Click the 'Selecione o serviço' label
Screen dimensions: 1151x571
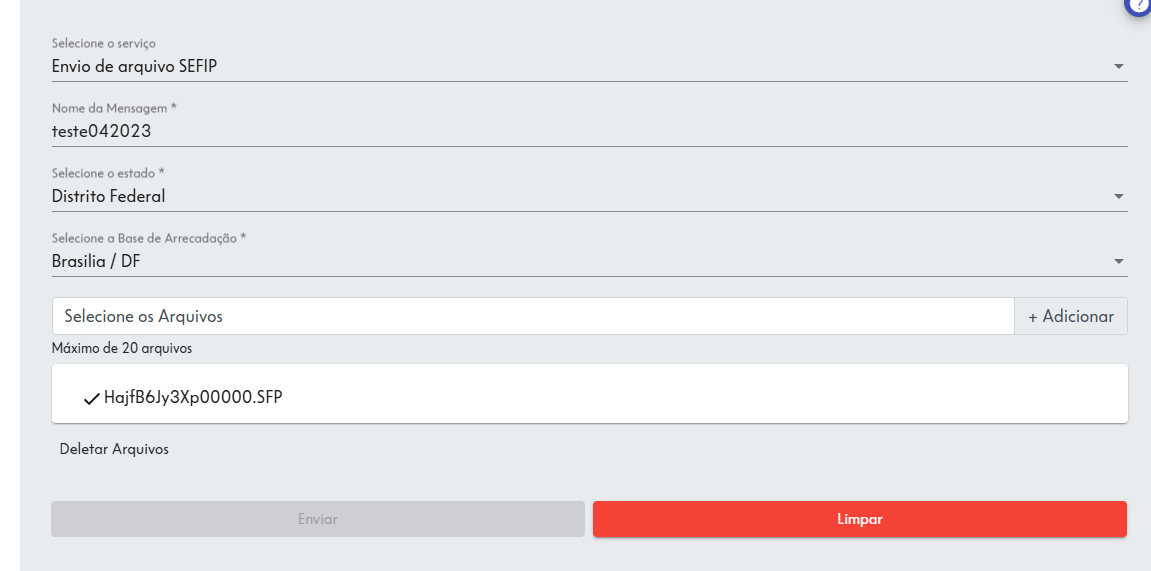[x=104, y=44]
